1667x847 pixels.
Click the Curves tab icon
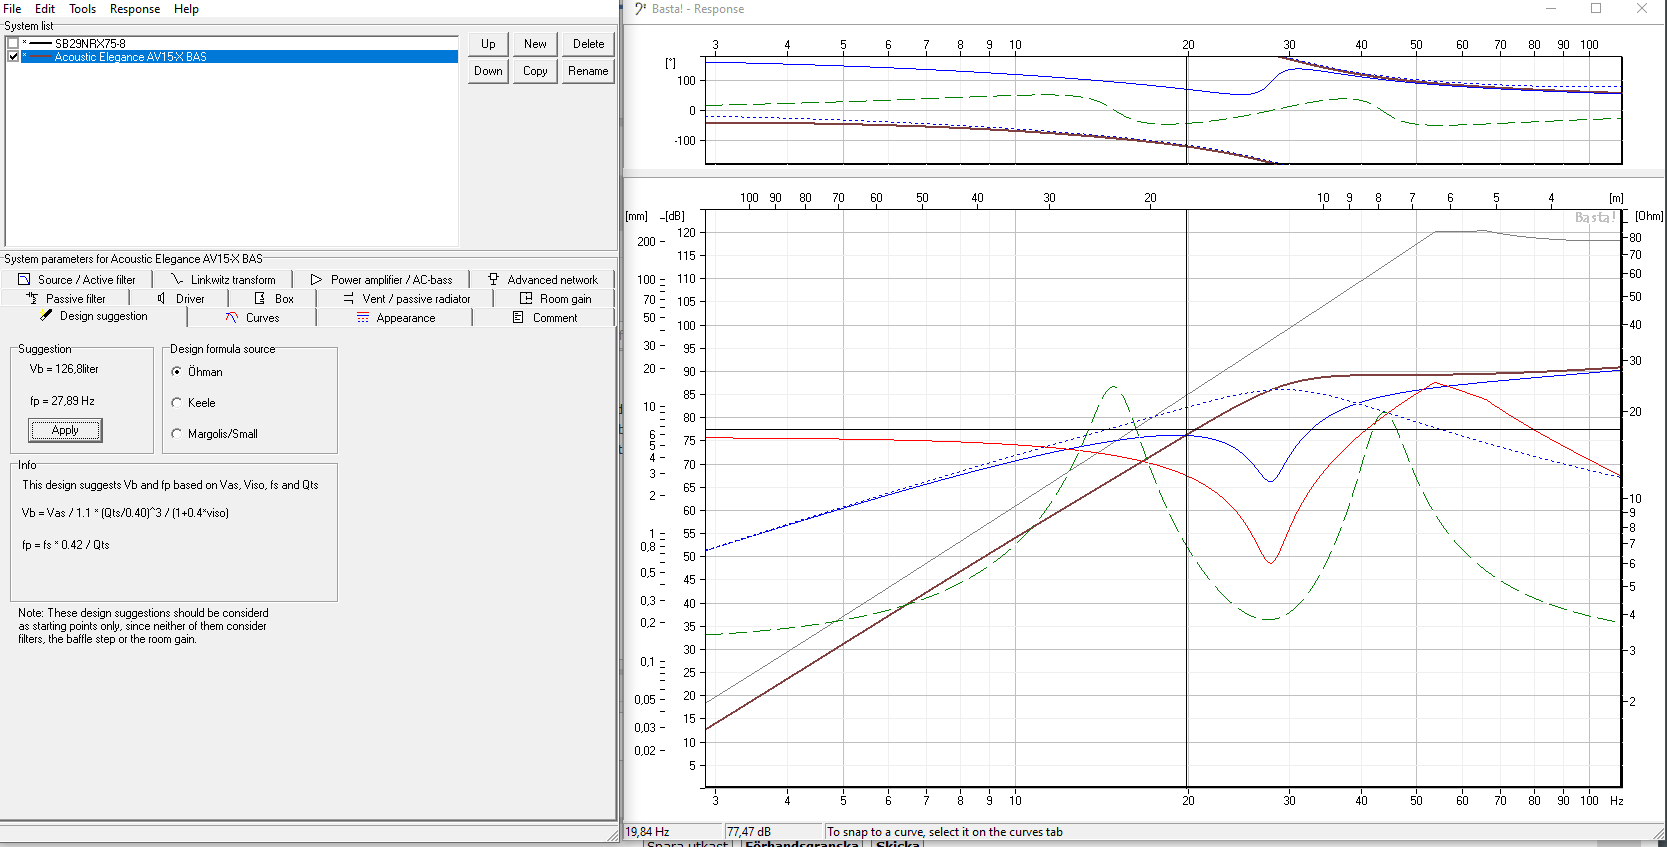232,318
